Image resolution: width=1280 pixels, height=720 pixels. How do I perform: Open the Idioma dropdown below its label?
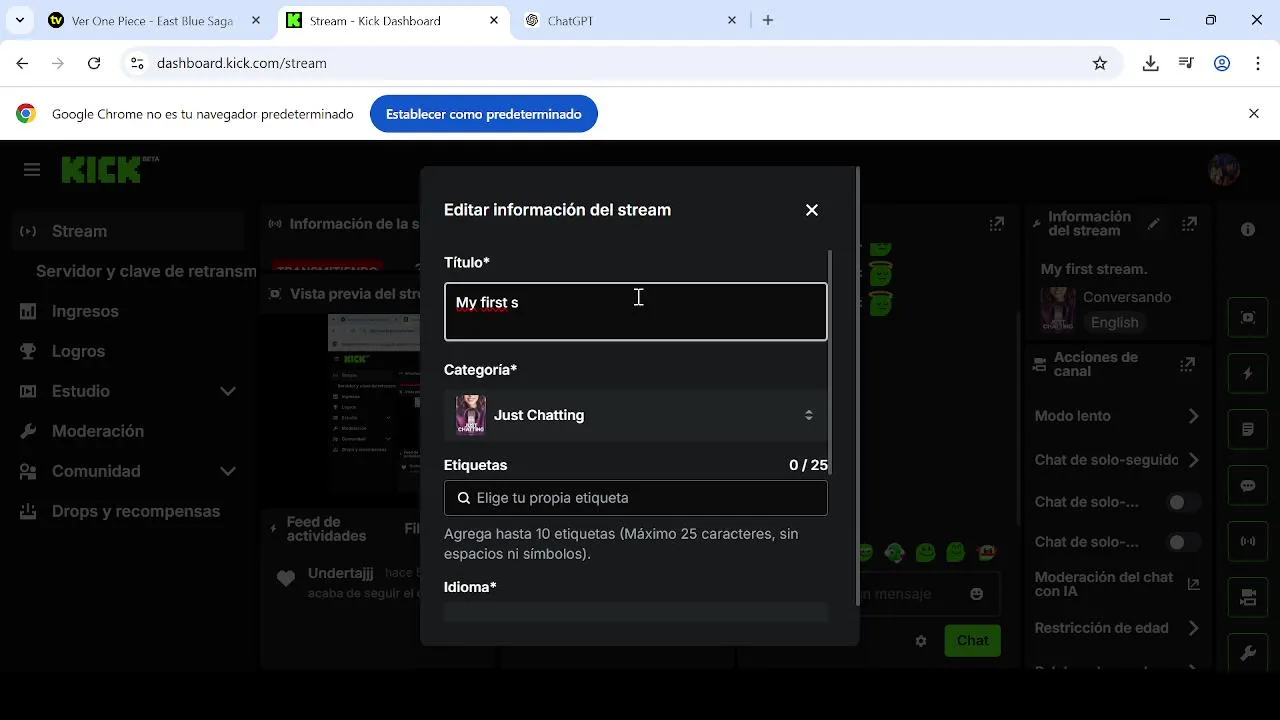636,612
